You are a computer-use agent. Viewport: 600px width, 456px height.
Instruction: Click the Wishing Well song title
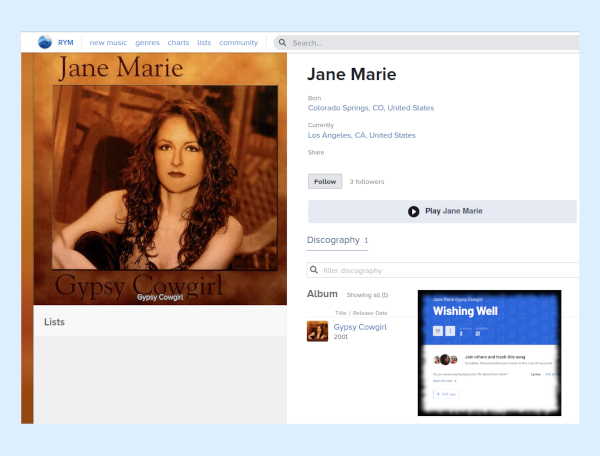click(x=465, y=311)
